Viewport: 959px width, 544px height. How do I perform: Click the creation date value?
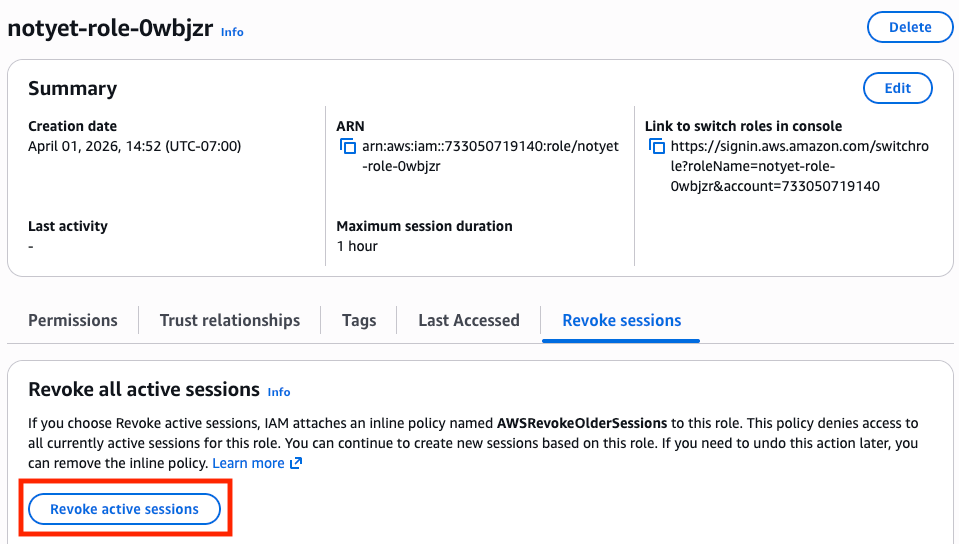(x=134, y=147)
